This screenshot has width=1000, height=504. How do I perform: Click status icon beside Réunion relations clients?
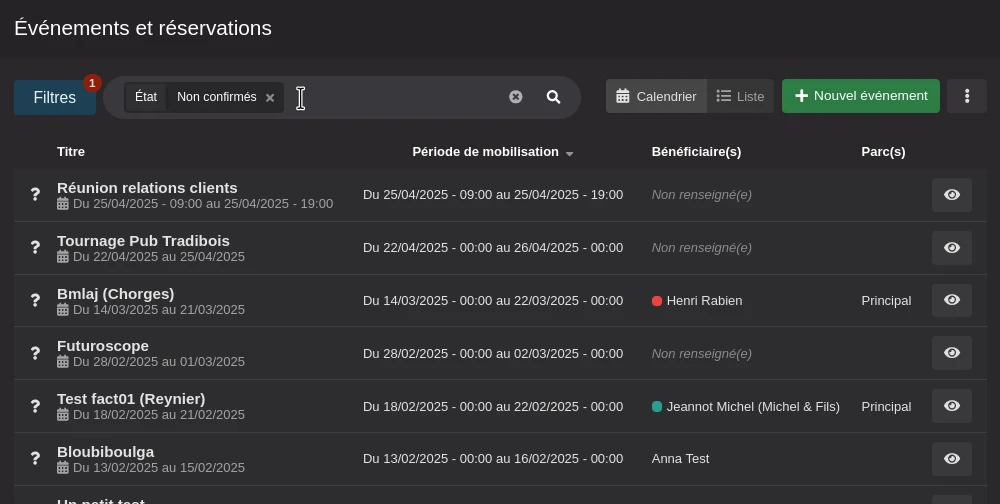(x=35, y=195)
